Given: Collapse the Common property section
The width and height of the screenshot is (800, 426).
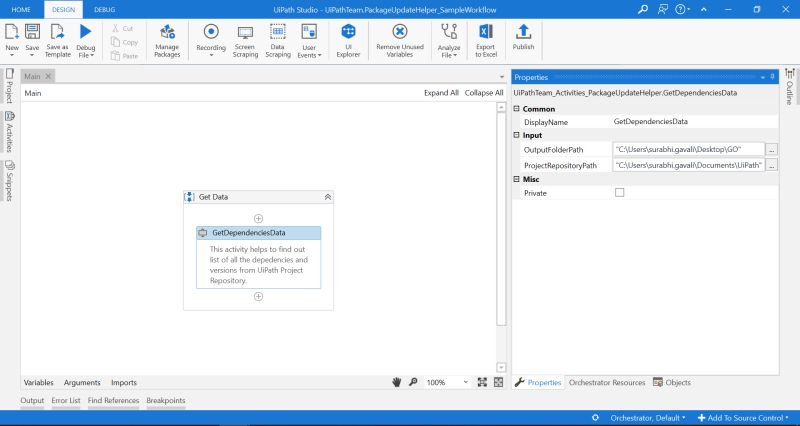Looking at the screenshot, I should [x=516, y=109].
